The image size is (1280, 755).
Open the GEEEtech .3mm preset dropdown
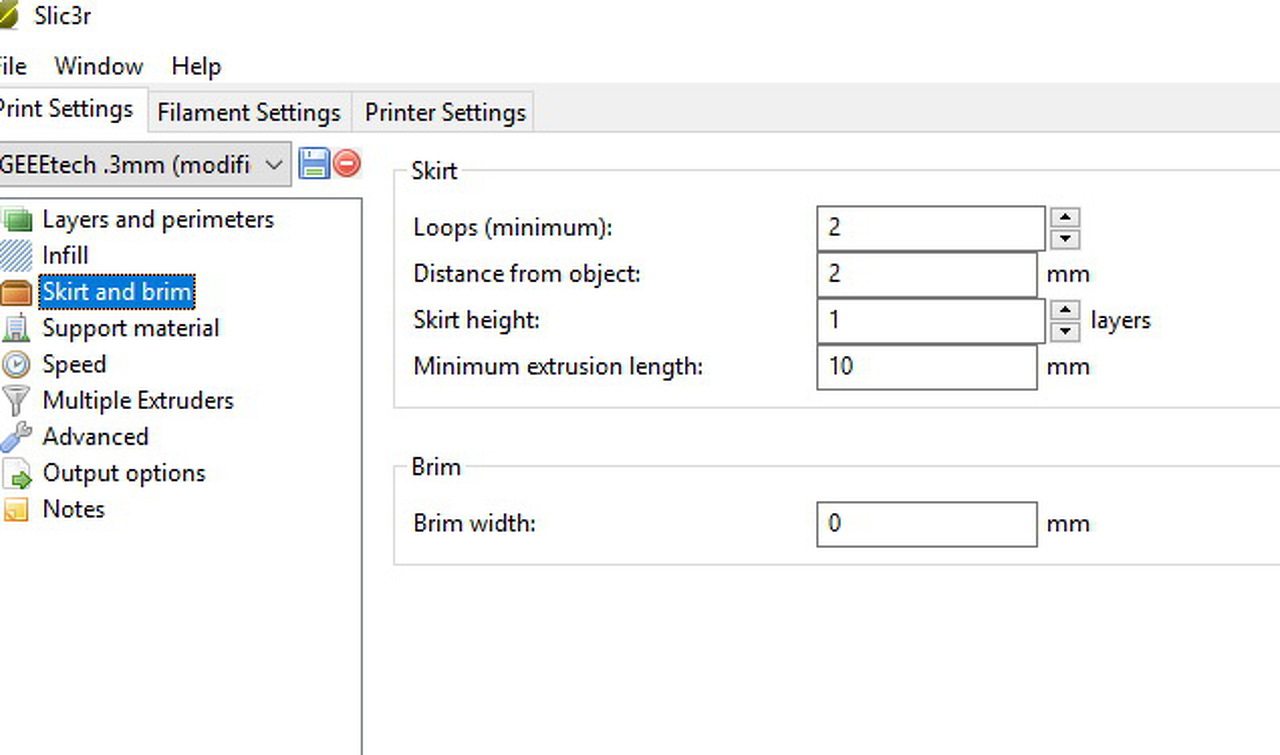coord(144,164)
